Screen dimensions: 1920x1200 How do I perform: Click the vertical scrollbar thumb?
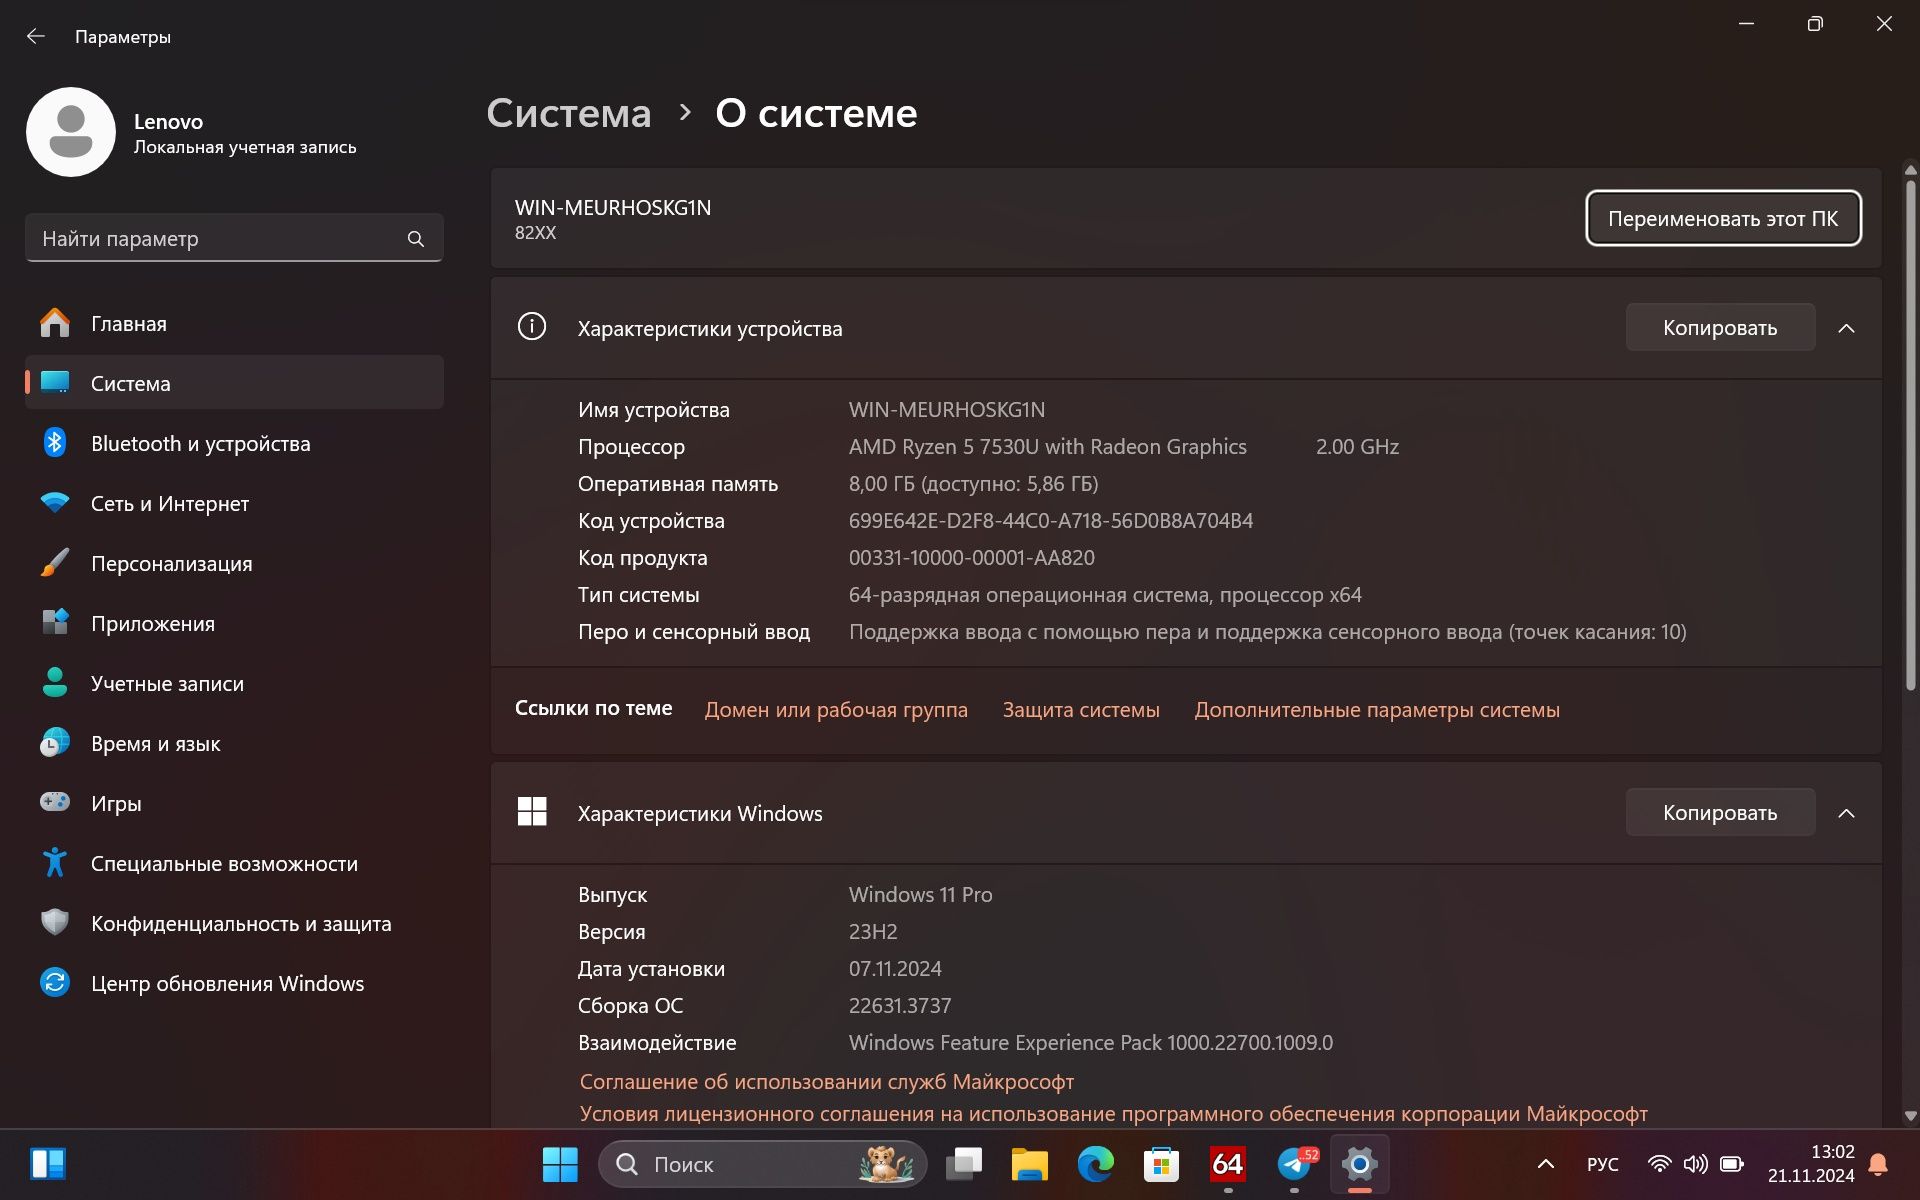point(1910,435)
